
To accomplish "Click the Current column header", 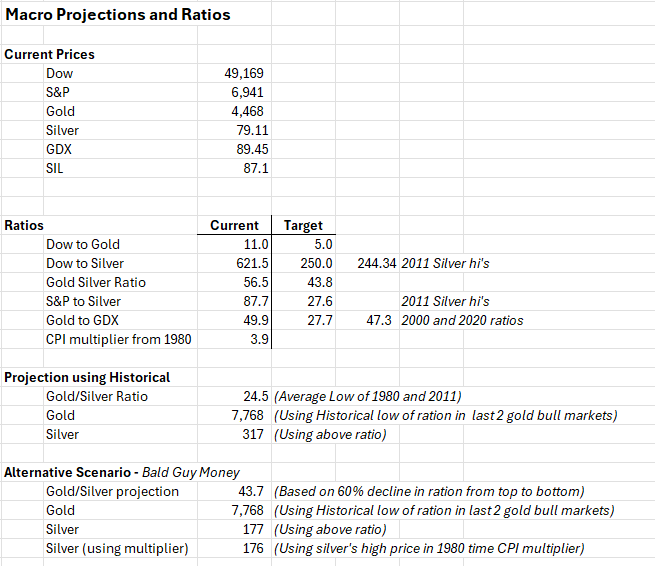I will (235, 225).
